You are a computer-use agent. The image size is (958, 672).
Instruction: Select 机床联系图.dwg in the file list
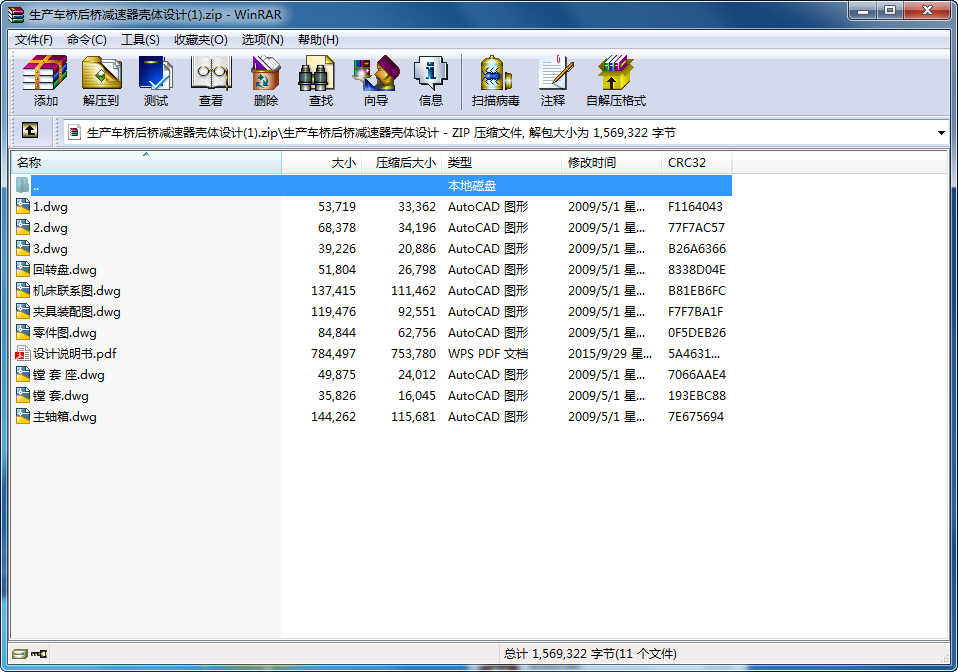coord(77,291)
